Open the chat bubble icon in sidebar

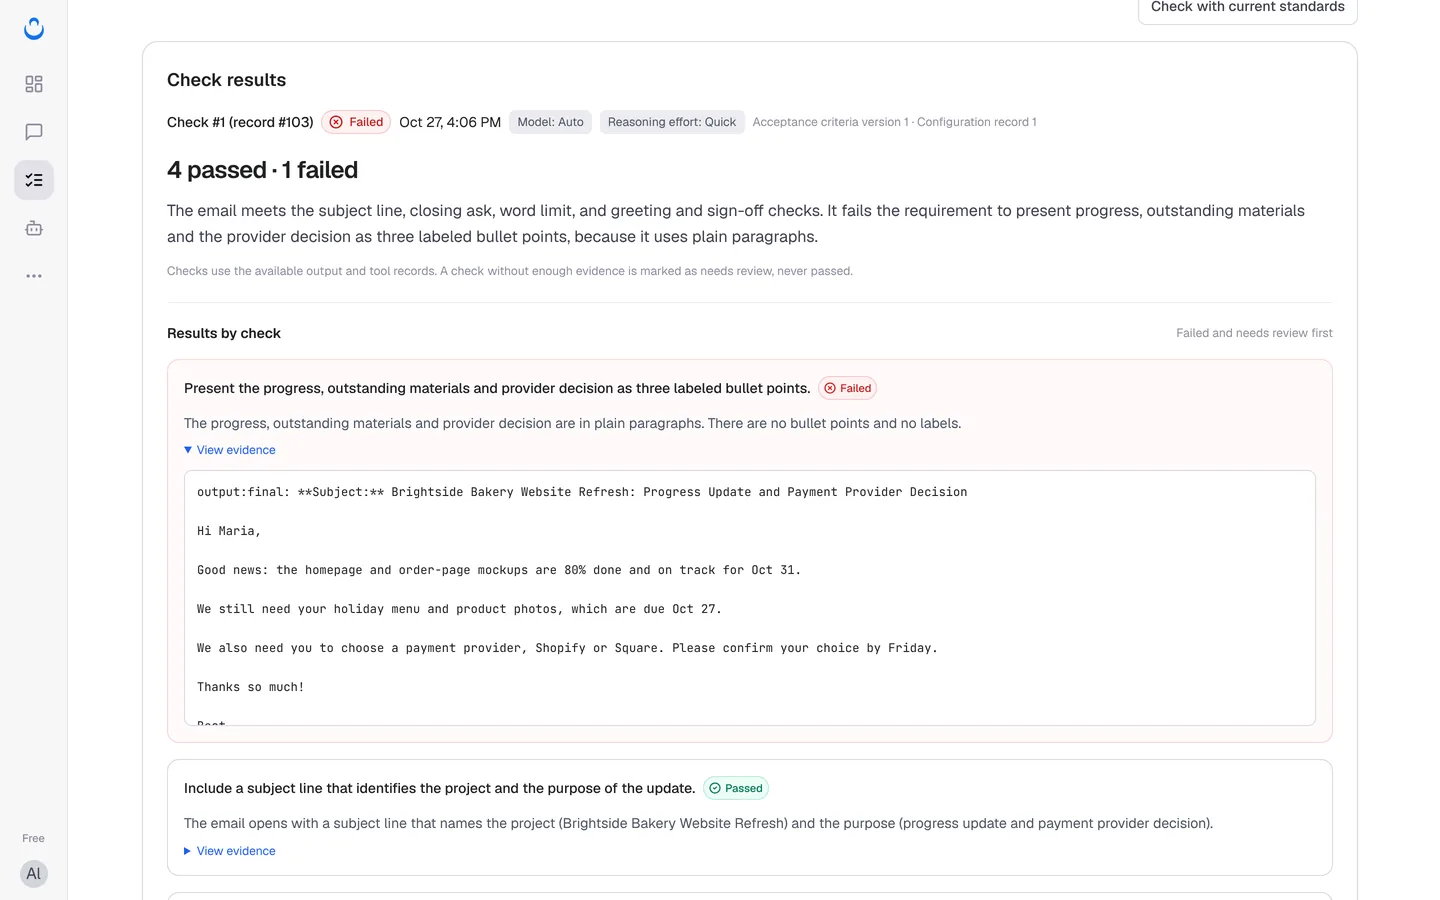tap(34, 132)
